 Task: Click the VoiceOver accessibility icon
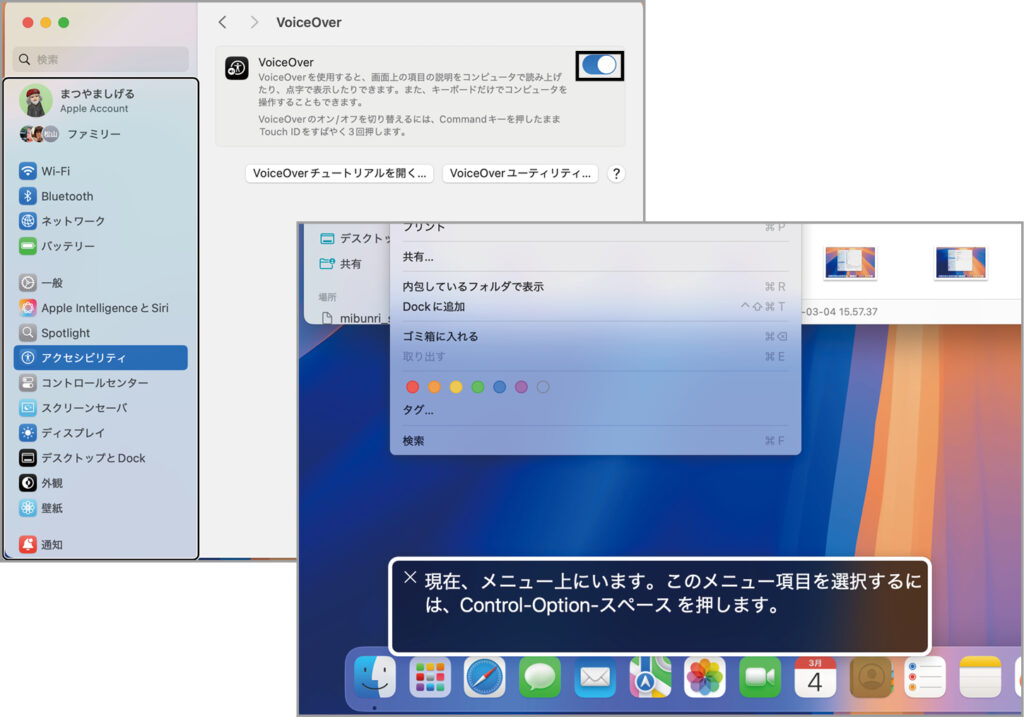pyautogui.click(x=236, y=68)
